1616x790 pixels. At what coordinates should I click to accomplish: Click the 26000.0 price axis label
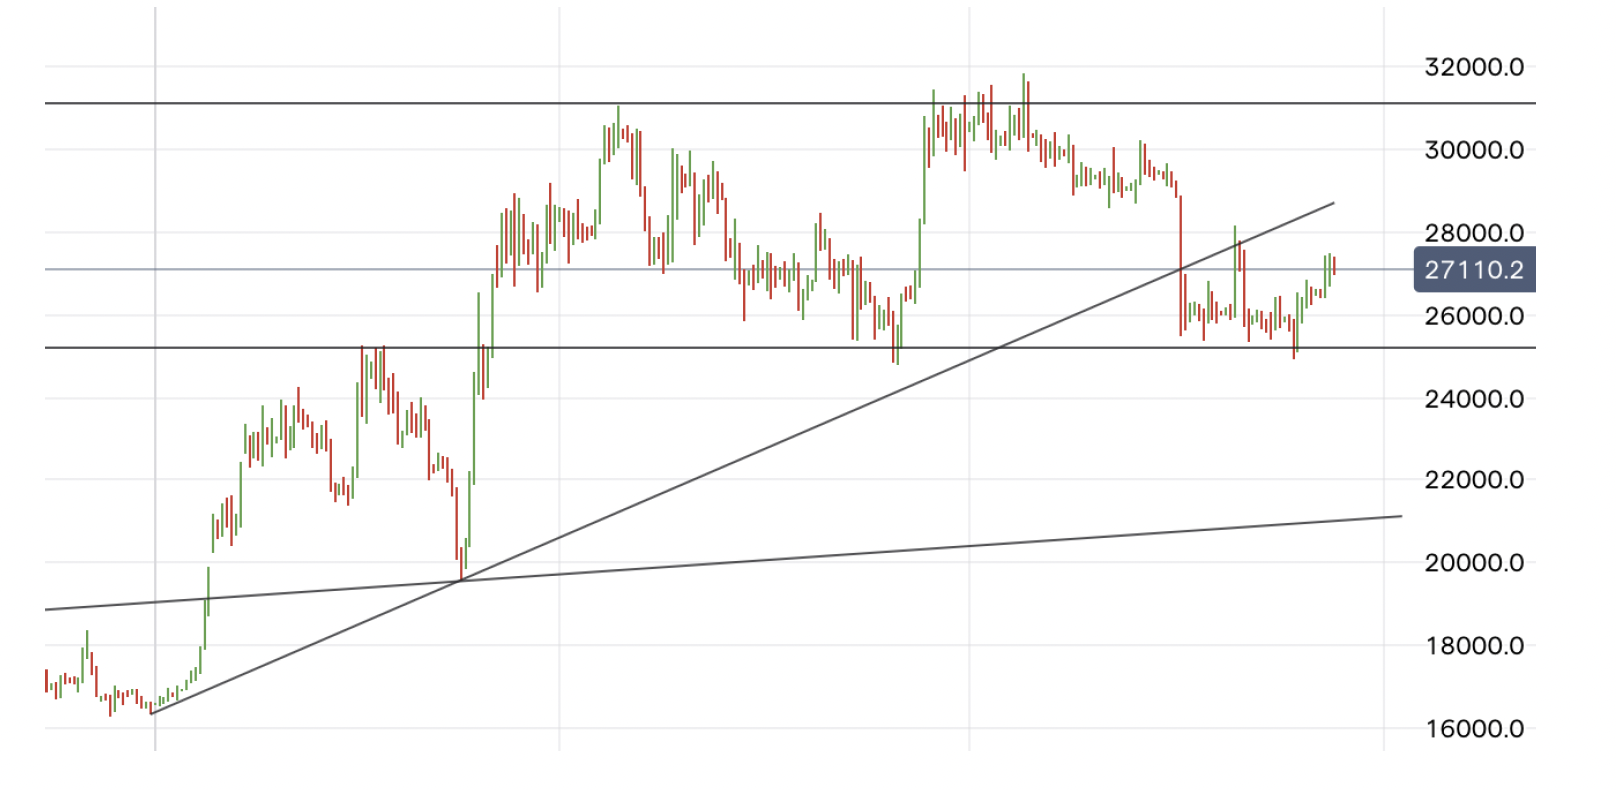[1474, 316]
